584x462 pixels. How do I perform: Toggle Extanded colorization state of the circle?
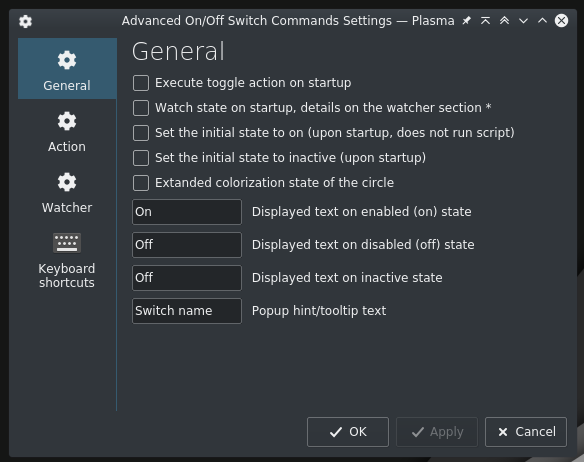141,183
